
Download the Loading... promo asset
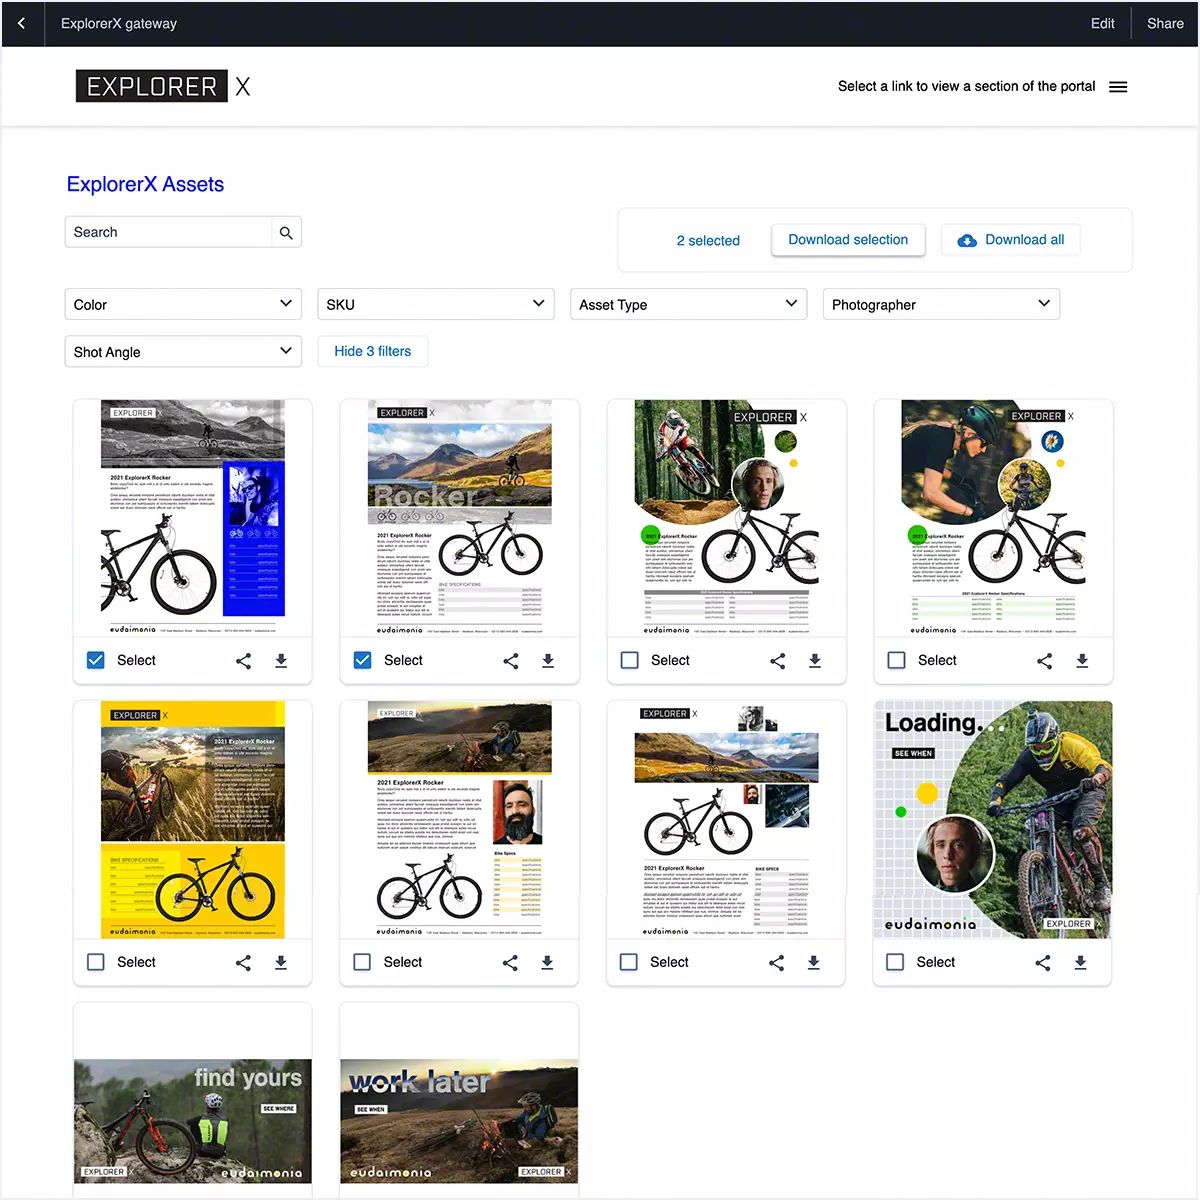[1080, 962]
